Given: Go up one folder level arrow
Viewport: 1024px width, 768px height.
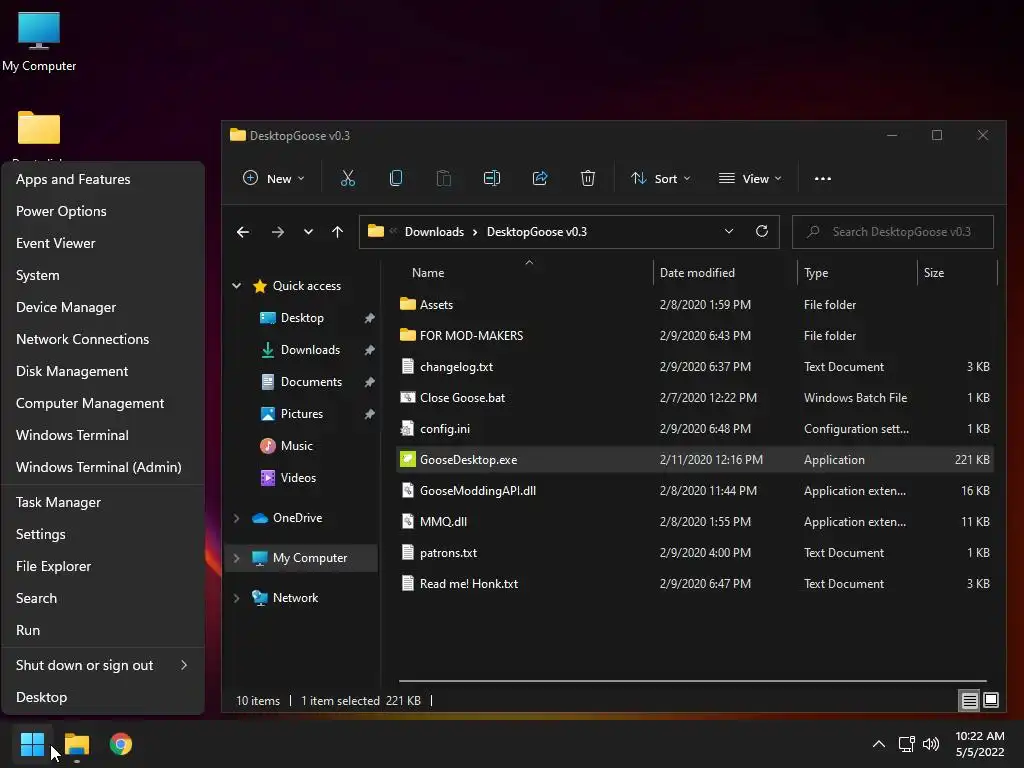Looking at the screenshot, I should click(337, 232).
